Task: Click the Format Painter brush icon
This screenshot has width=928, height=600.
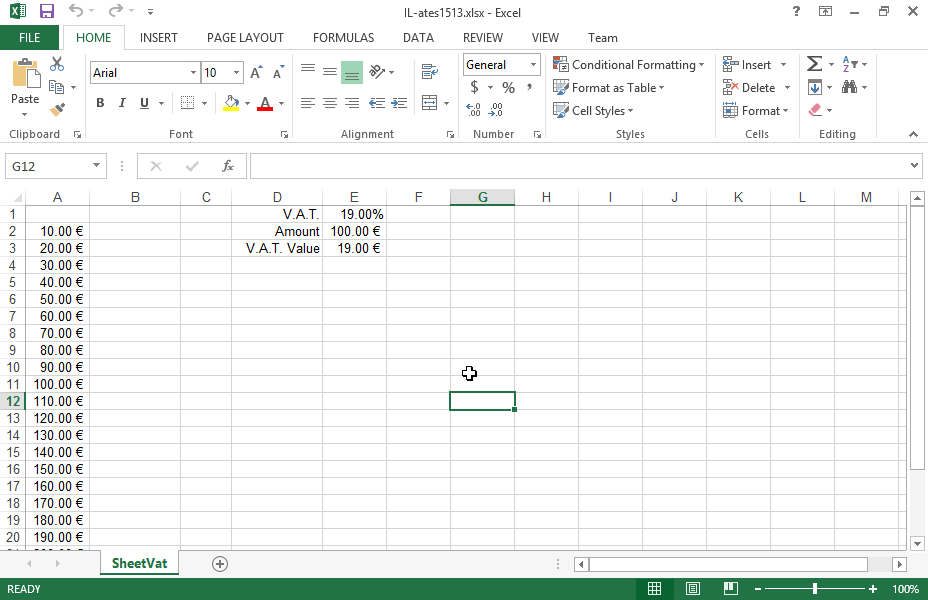Action: [x=57, y=110]
